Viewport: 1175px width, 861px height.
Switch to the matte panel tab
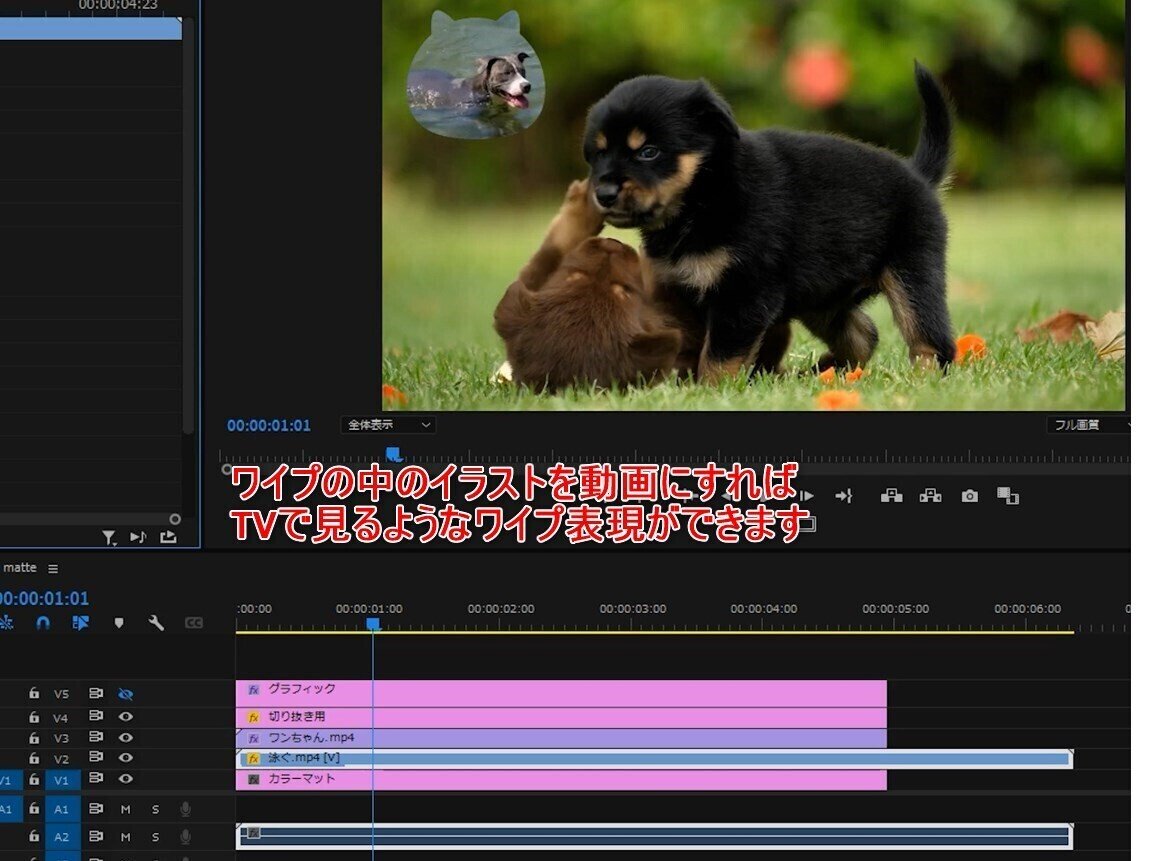18,566
